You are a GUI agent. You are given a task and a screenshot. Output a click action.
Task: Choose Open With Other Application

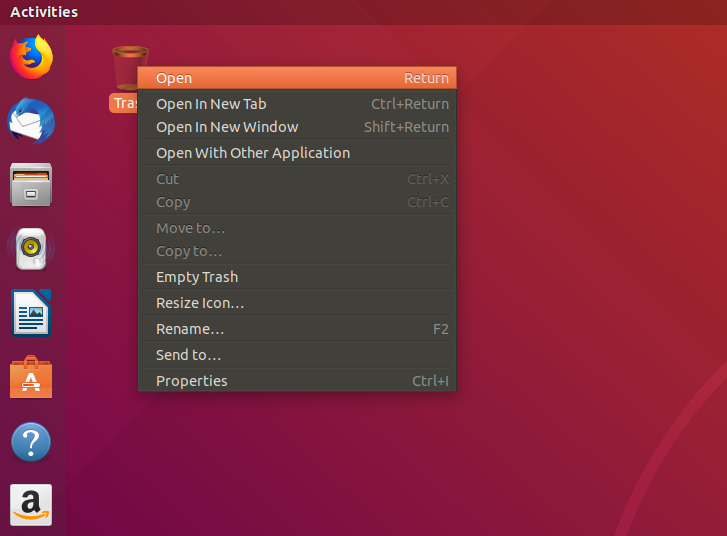[297, 153]
